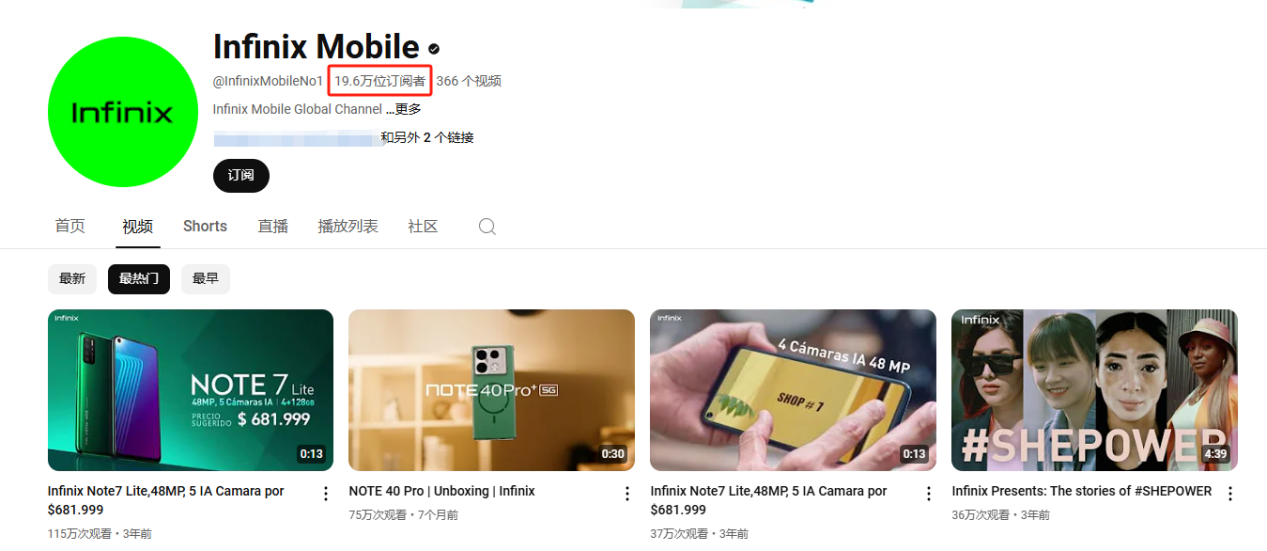This screenshot has width=1267, height=551.
Task: Open three-dot menu for third Note7 Lite video
Action: pyautogui.click(x=928, y=493)
